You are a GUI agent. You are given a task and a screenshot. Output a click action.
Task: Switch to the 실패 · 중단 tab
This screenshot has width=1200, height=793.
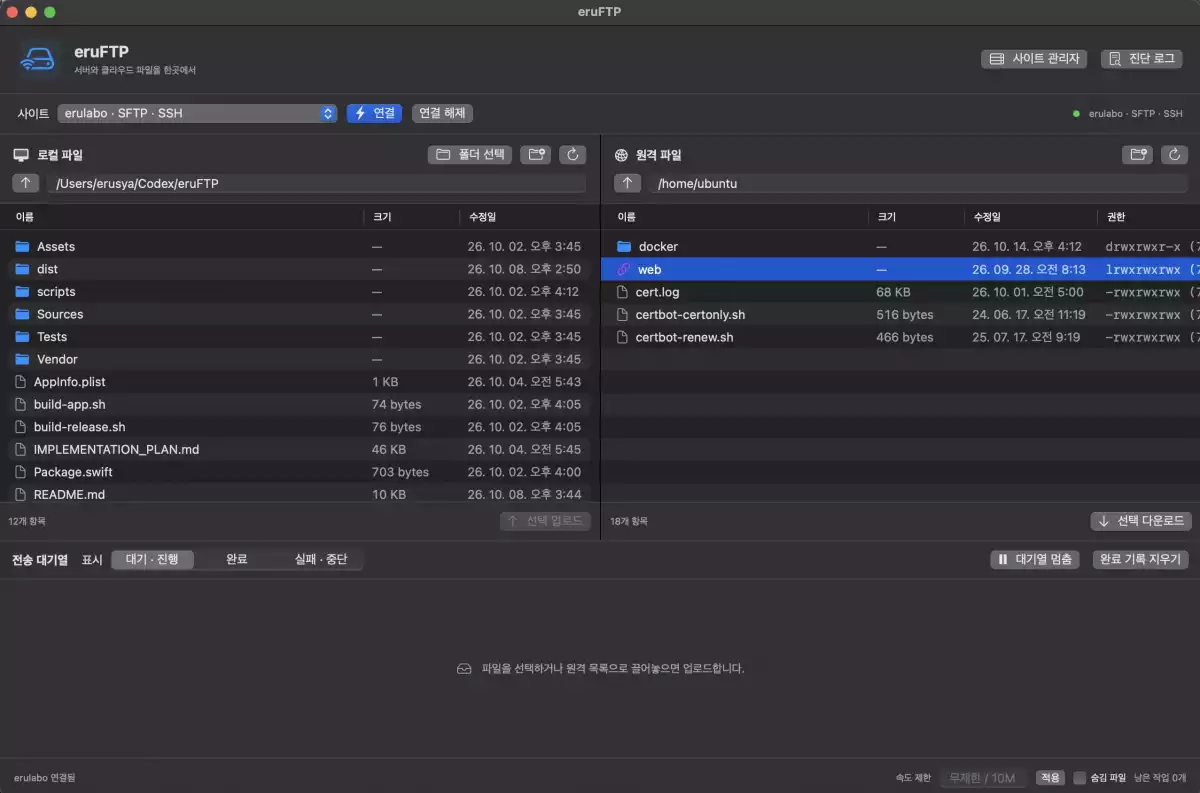coord(321,560)
